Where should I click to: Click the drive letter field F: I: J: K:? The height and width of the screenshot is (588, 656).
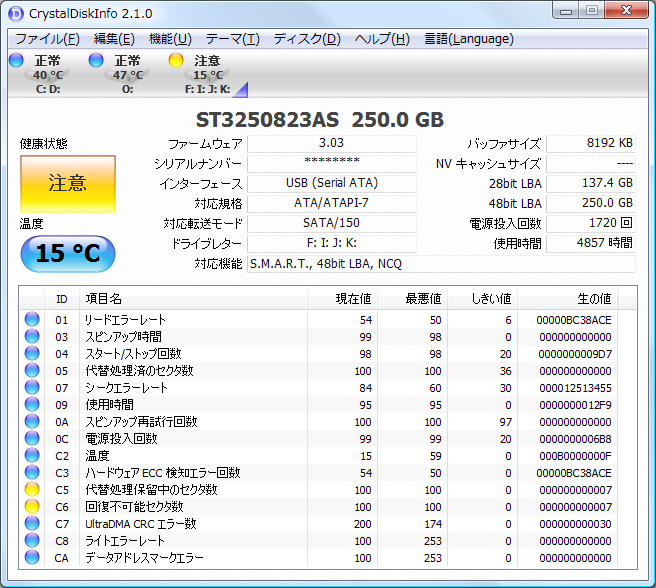pyautogui.click(x=332, y=244)
